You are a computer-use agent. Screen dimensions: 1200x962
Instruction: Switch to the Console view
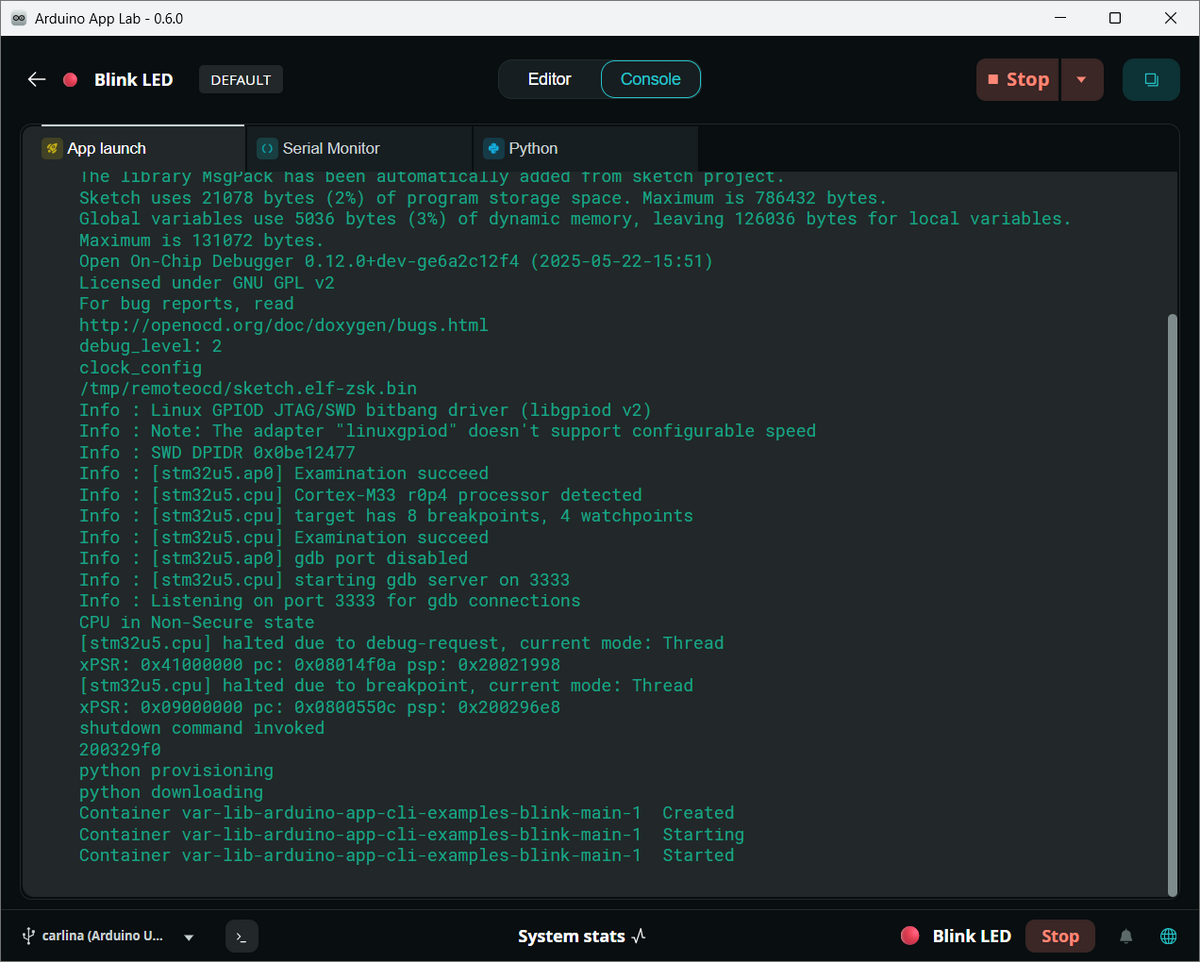click(x=650, y=80)
